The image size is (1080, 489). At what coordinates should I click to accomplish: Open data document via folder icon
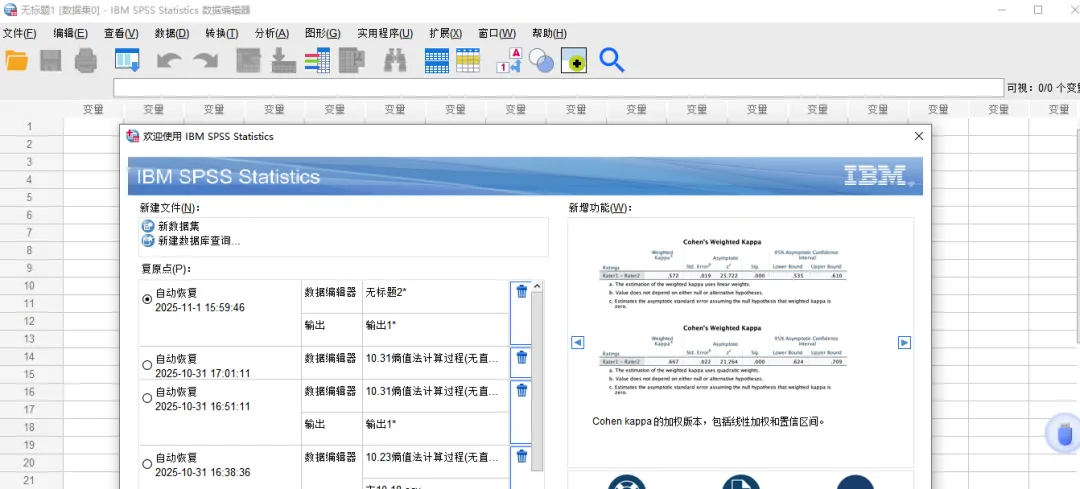tap(17, 61)
